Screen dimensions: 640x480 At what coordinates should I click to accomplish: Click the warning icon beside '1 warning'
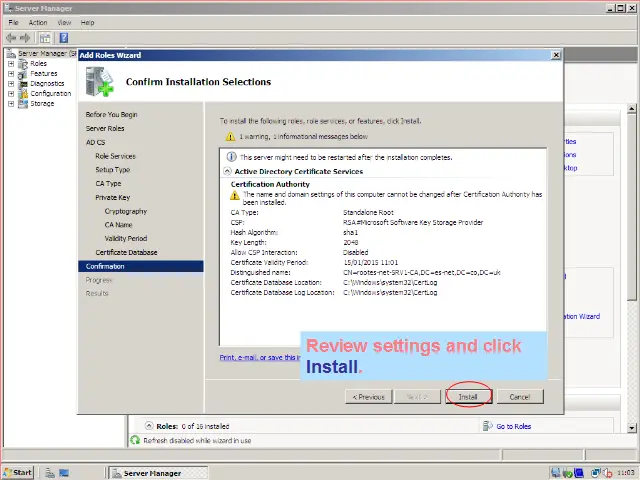point(231,136)
